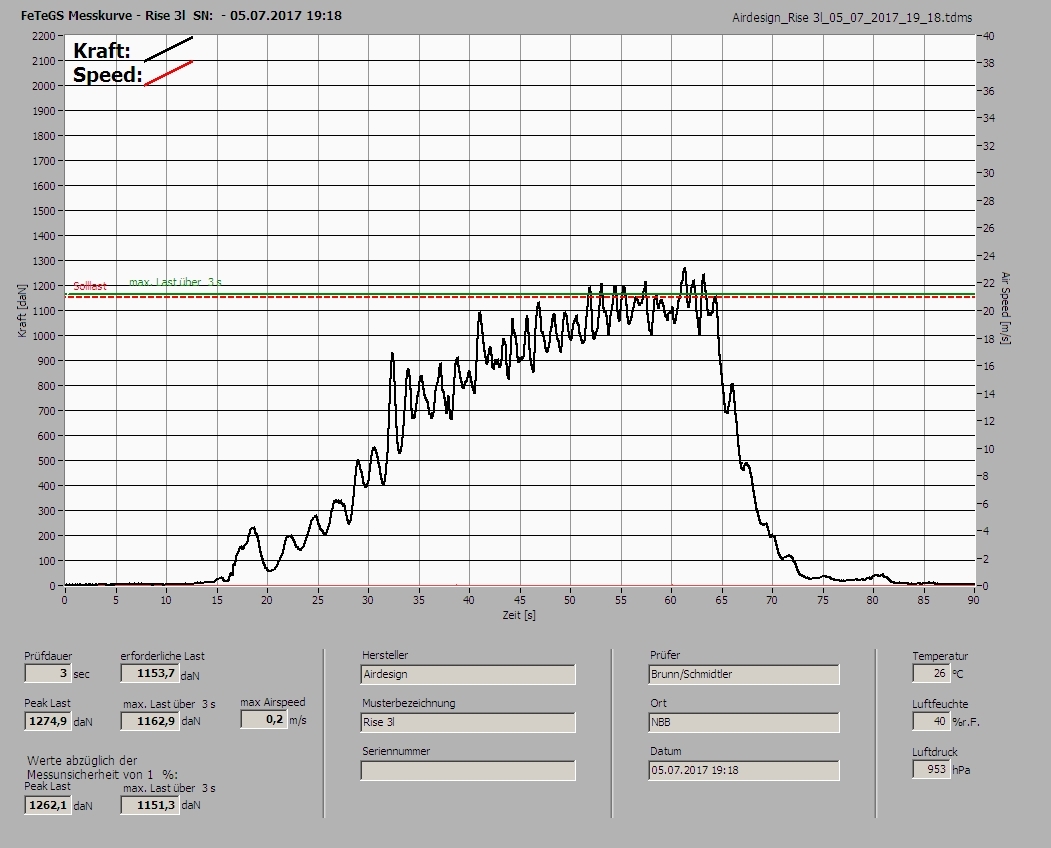Click the 'Ort' label

coord(658,703)
